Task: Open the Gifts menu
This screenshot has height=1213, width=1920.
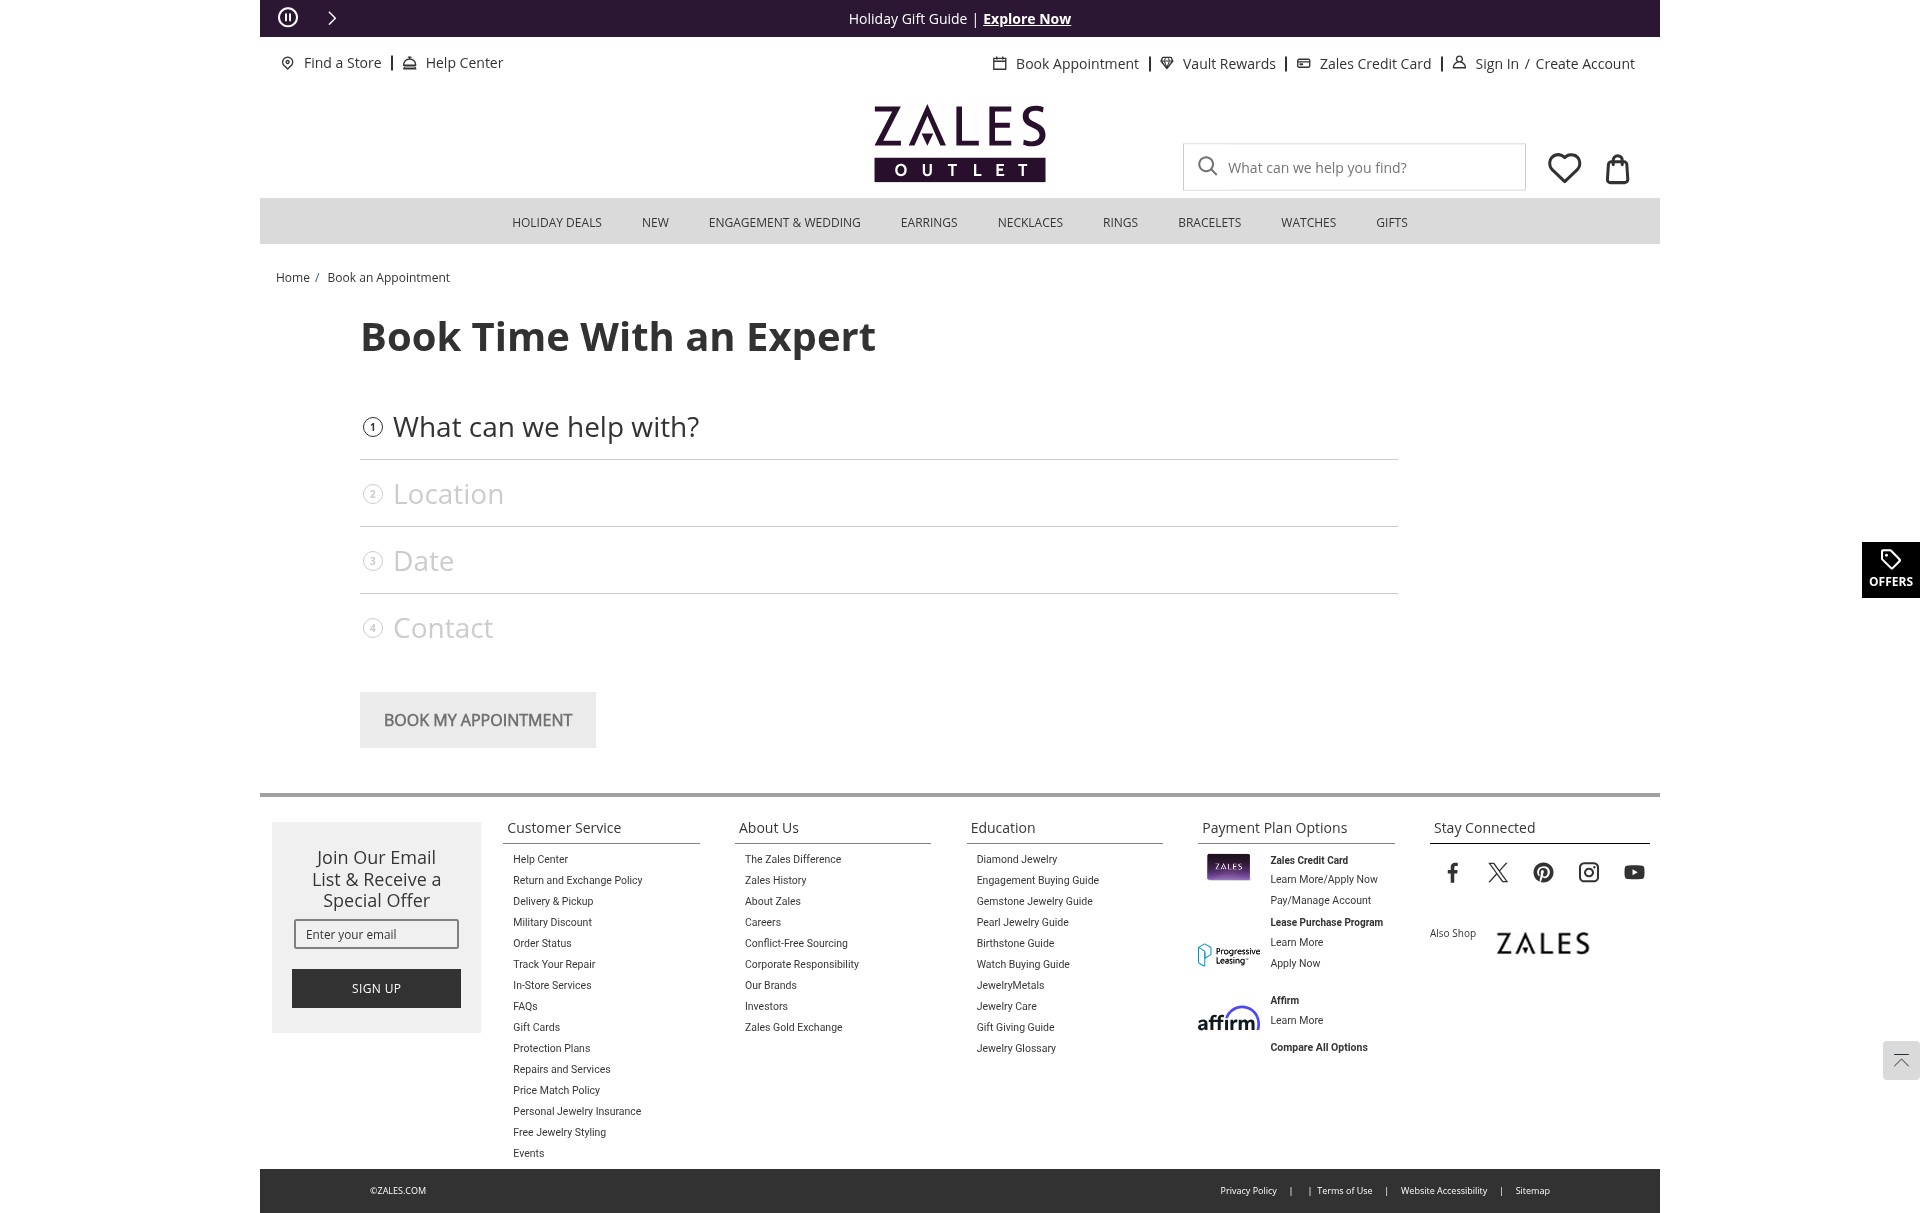Action: coord(1391,222)
